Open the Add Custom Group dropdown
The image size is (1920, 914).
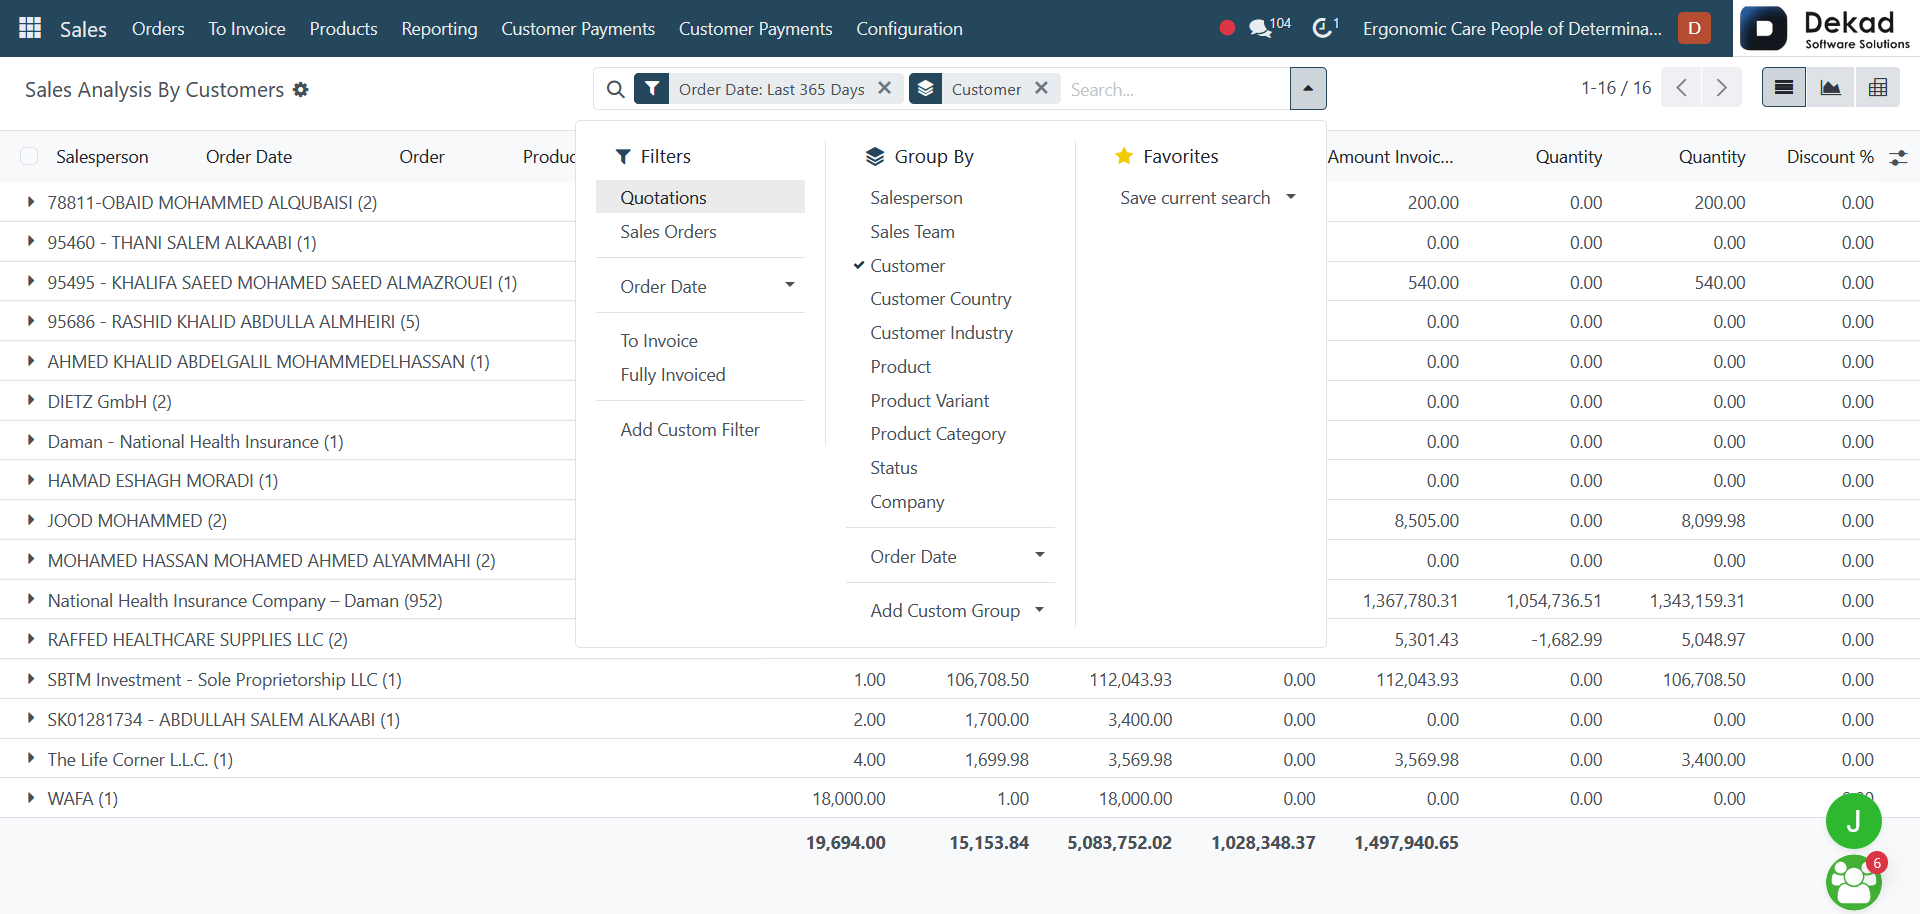[955, 610]
